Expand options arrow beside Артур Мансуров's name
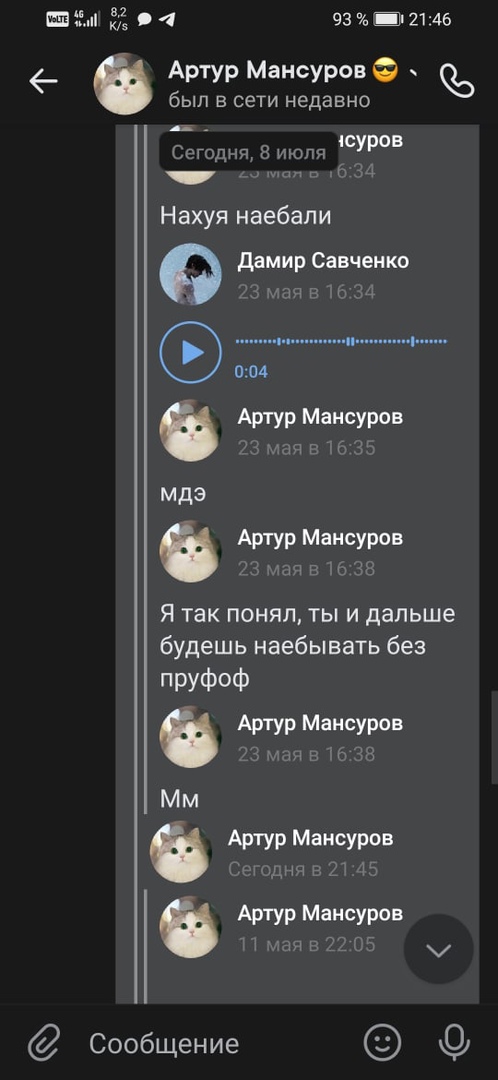The image size is (498, 1080). 413,72
